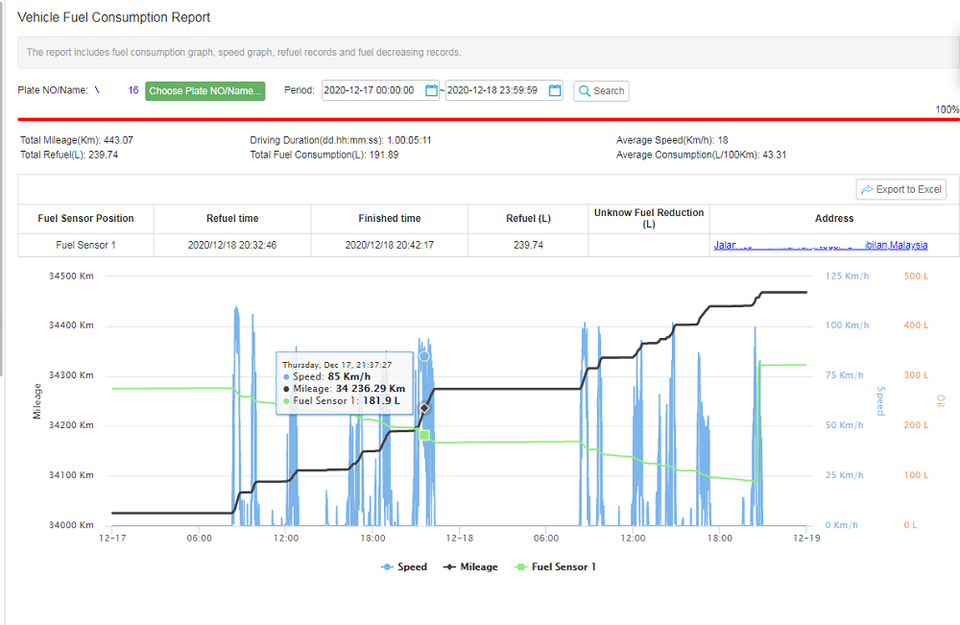Click the green Fuel Sensor square marker on chart

pyautogui.click(x=424, y=435)
